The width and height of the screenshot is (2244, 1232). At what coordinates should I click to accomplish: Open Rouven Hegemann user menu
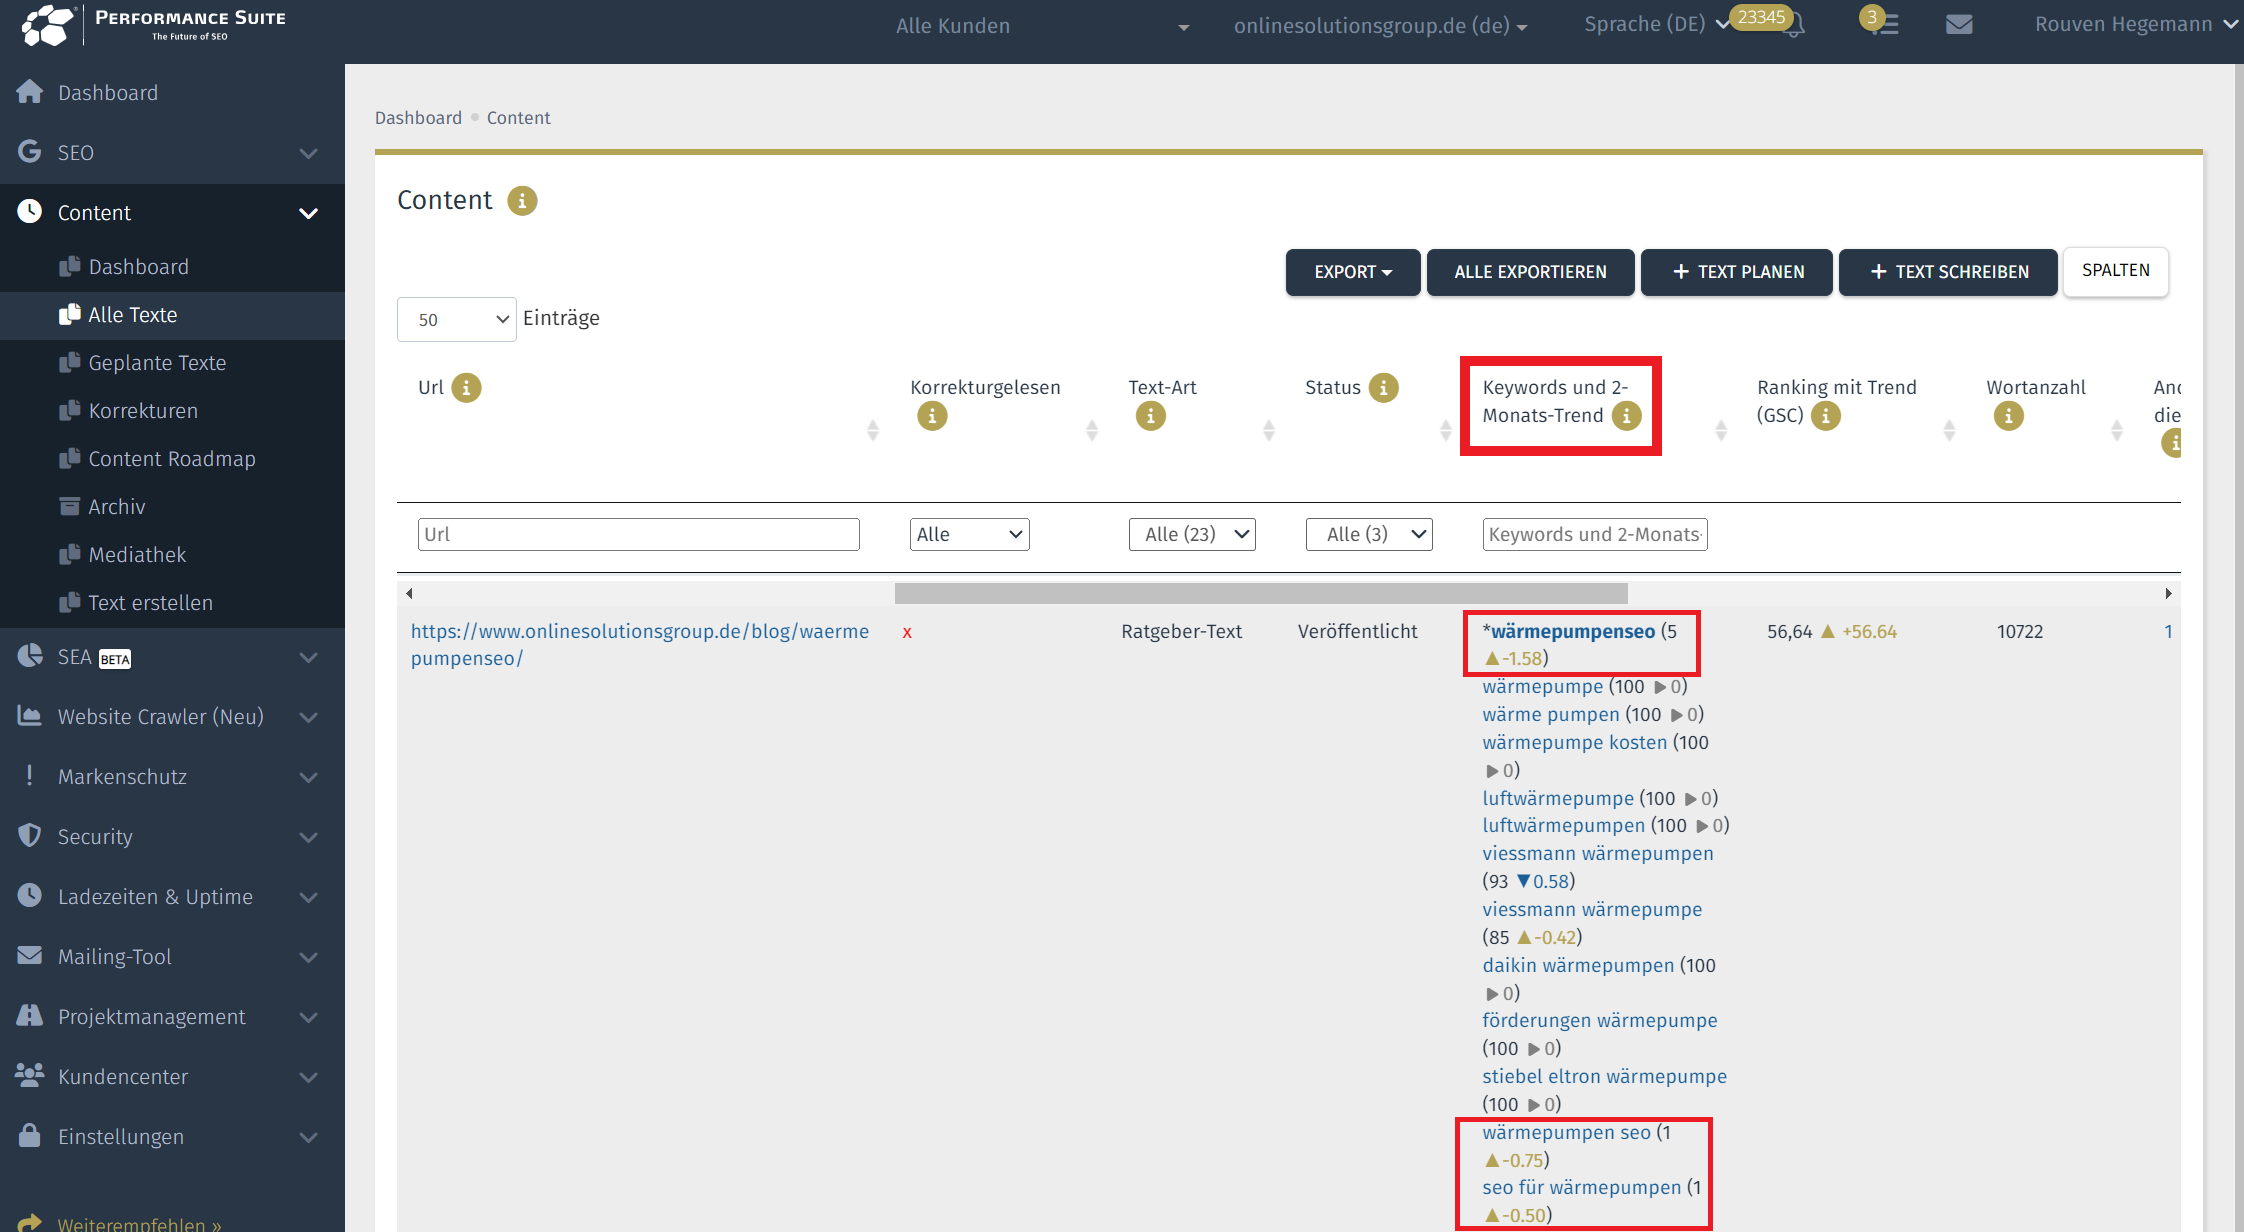click(2136, 24)
